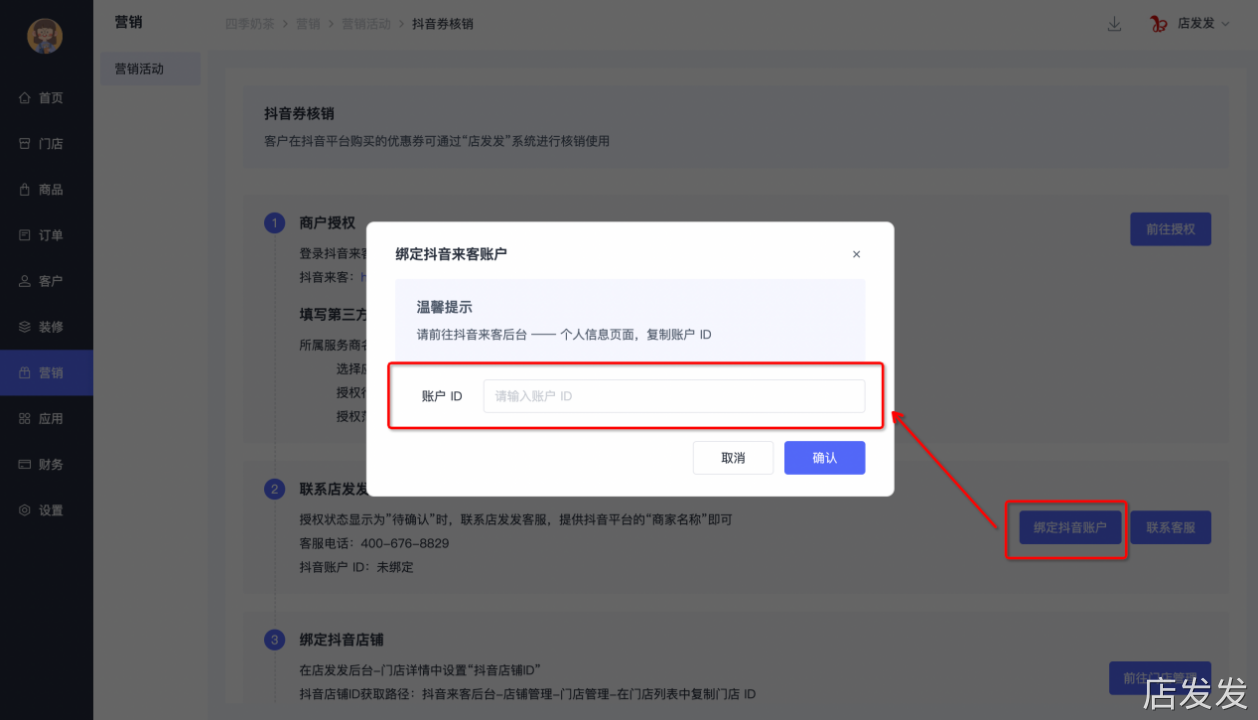
Task: Click the gift icon beside 营销
Action: pyautogui.click(x=25, y=373)
